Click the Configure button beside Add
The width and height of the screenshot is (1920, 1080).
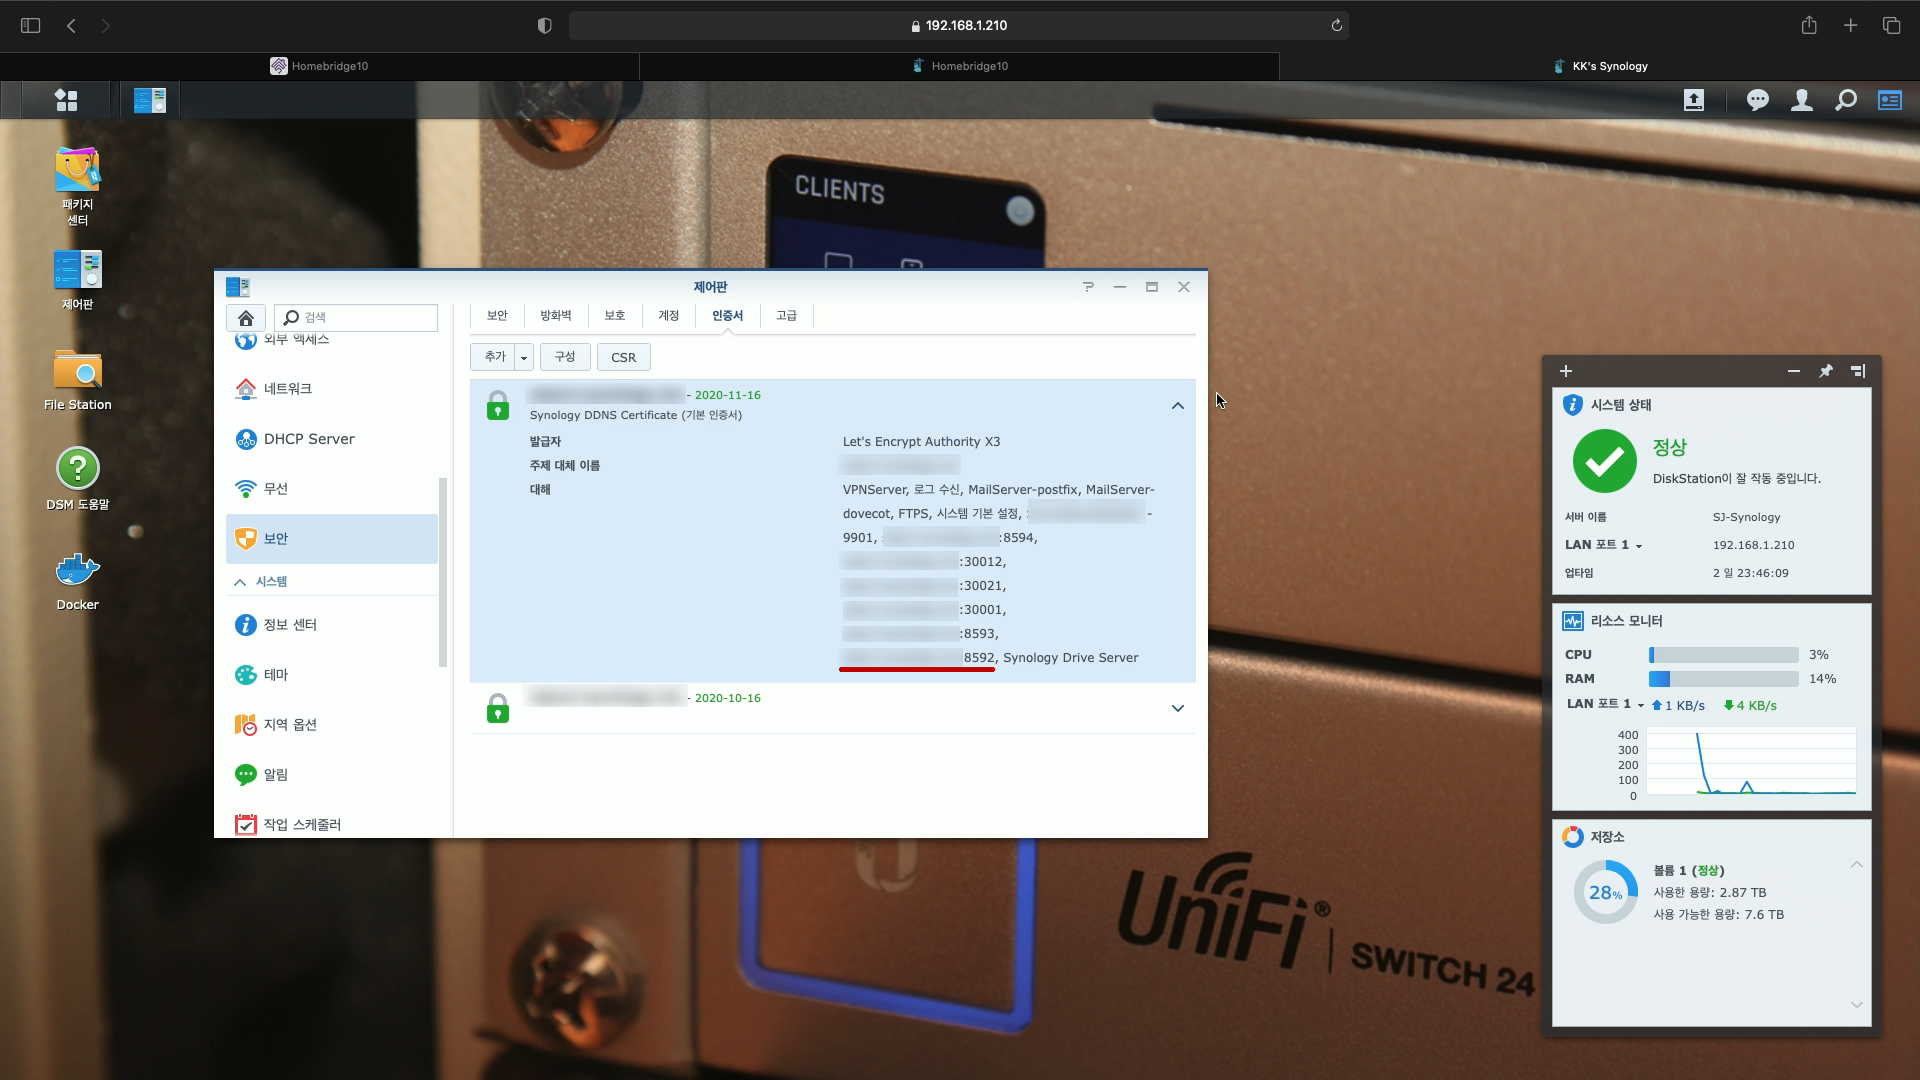(x=564, y=357)
